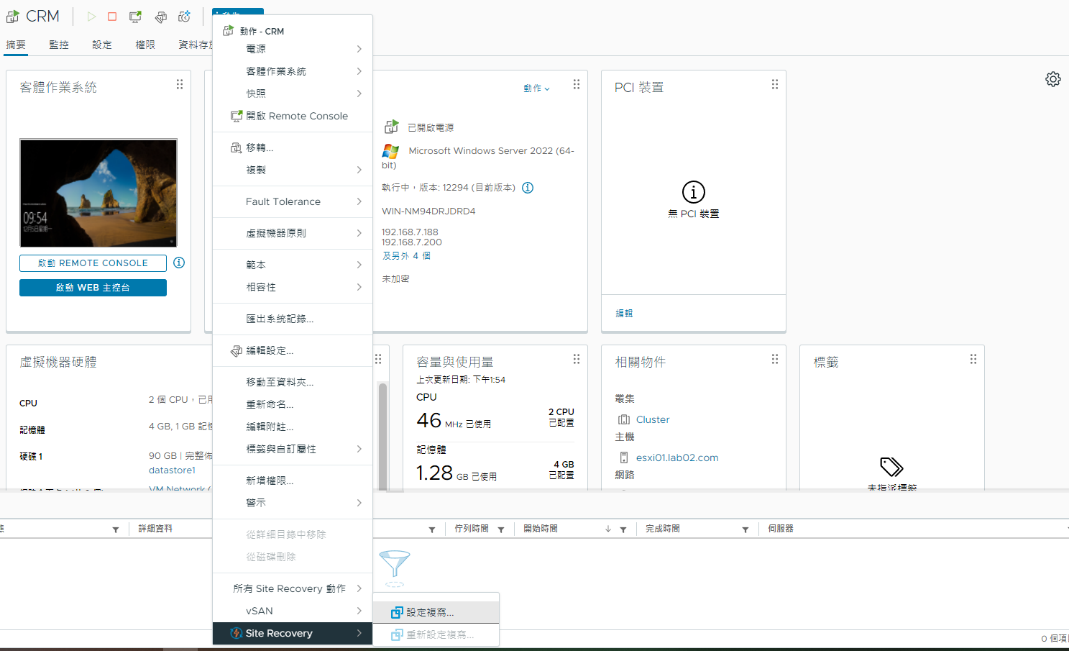Click the 及另外 4 個 IP addresses link
The image size is (1069, 651).
(406, 256)
